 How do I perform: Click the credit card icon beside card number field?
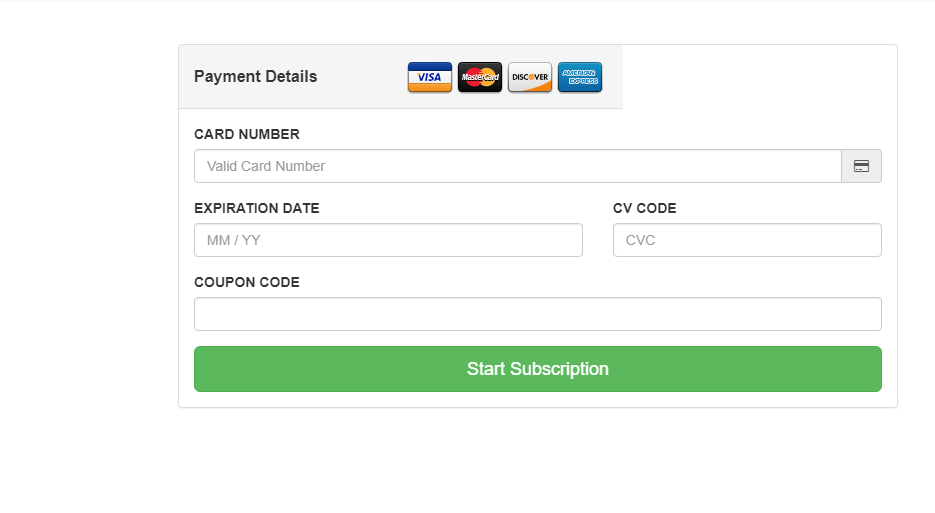click(861, 166)
